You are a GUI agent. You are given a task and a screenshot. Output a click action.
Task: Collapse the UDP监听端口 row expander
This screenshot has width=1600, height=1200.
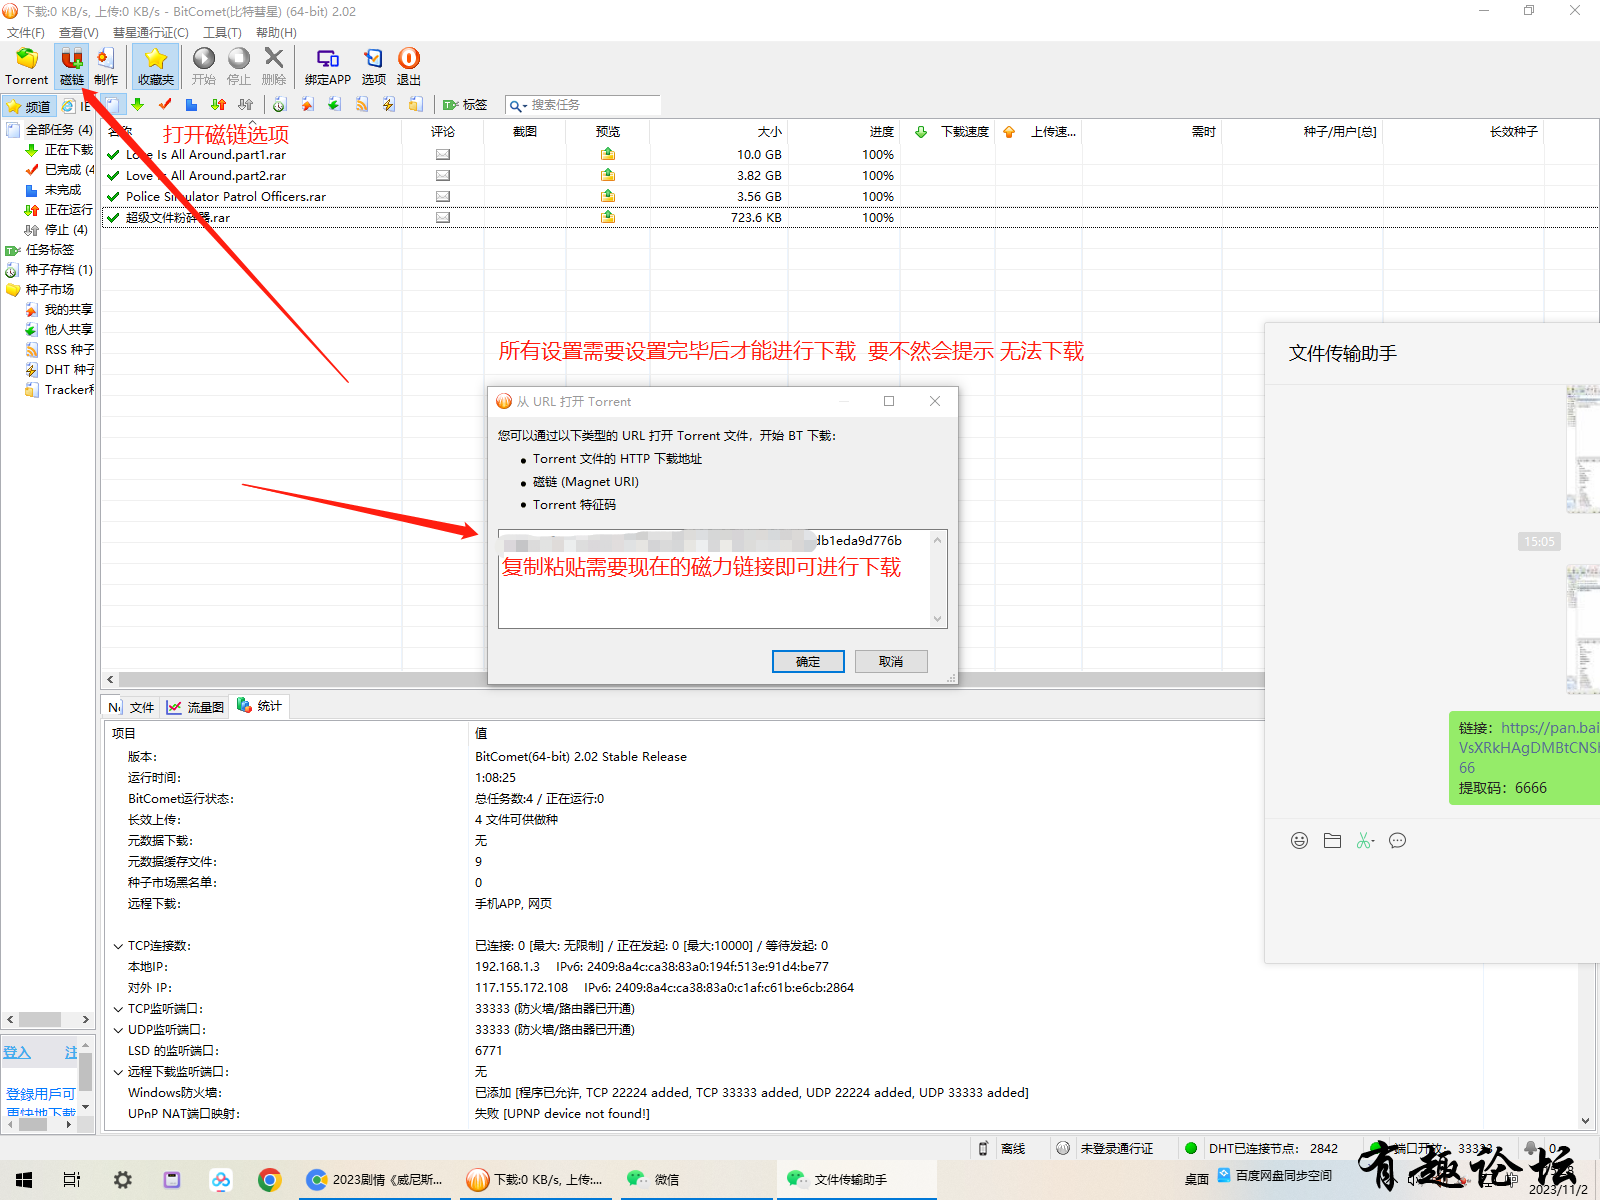point(118,1030)
